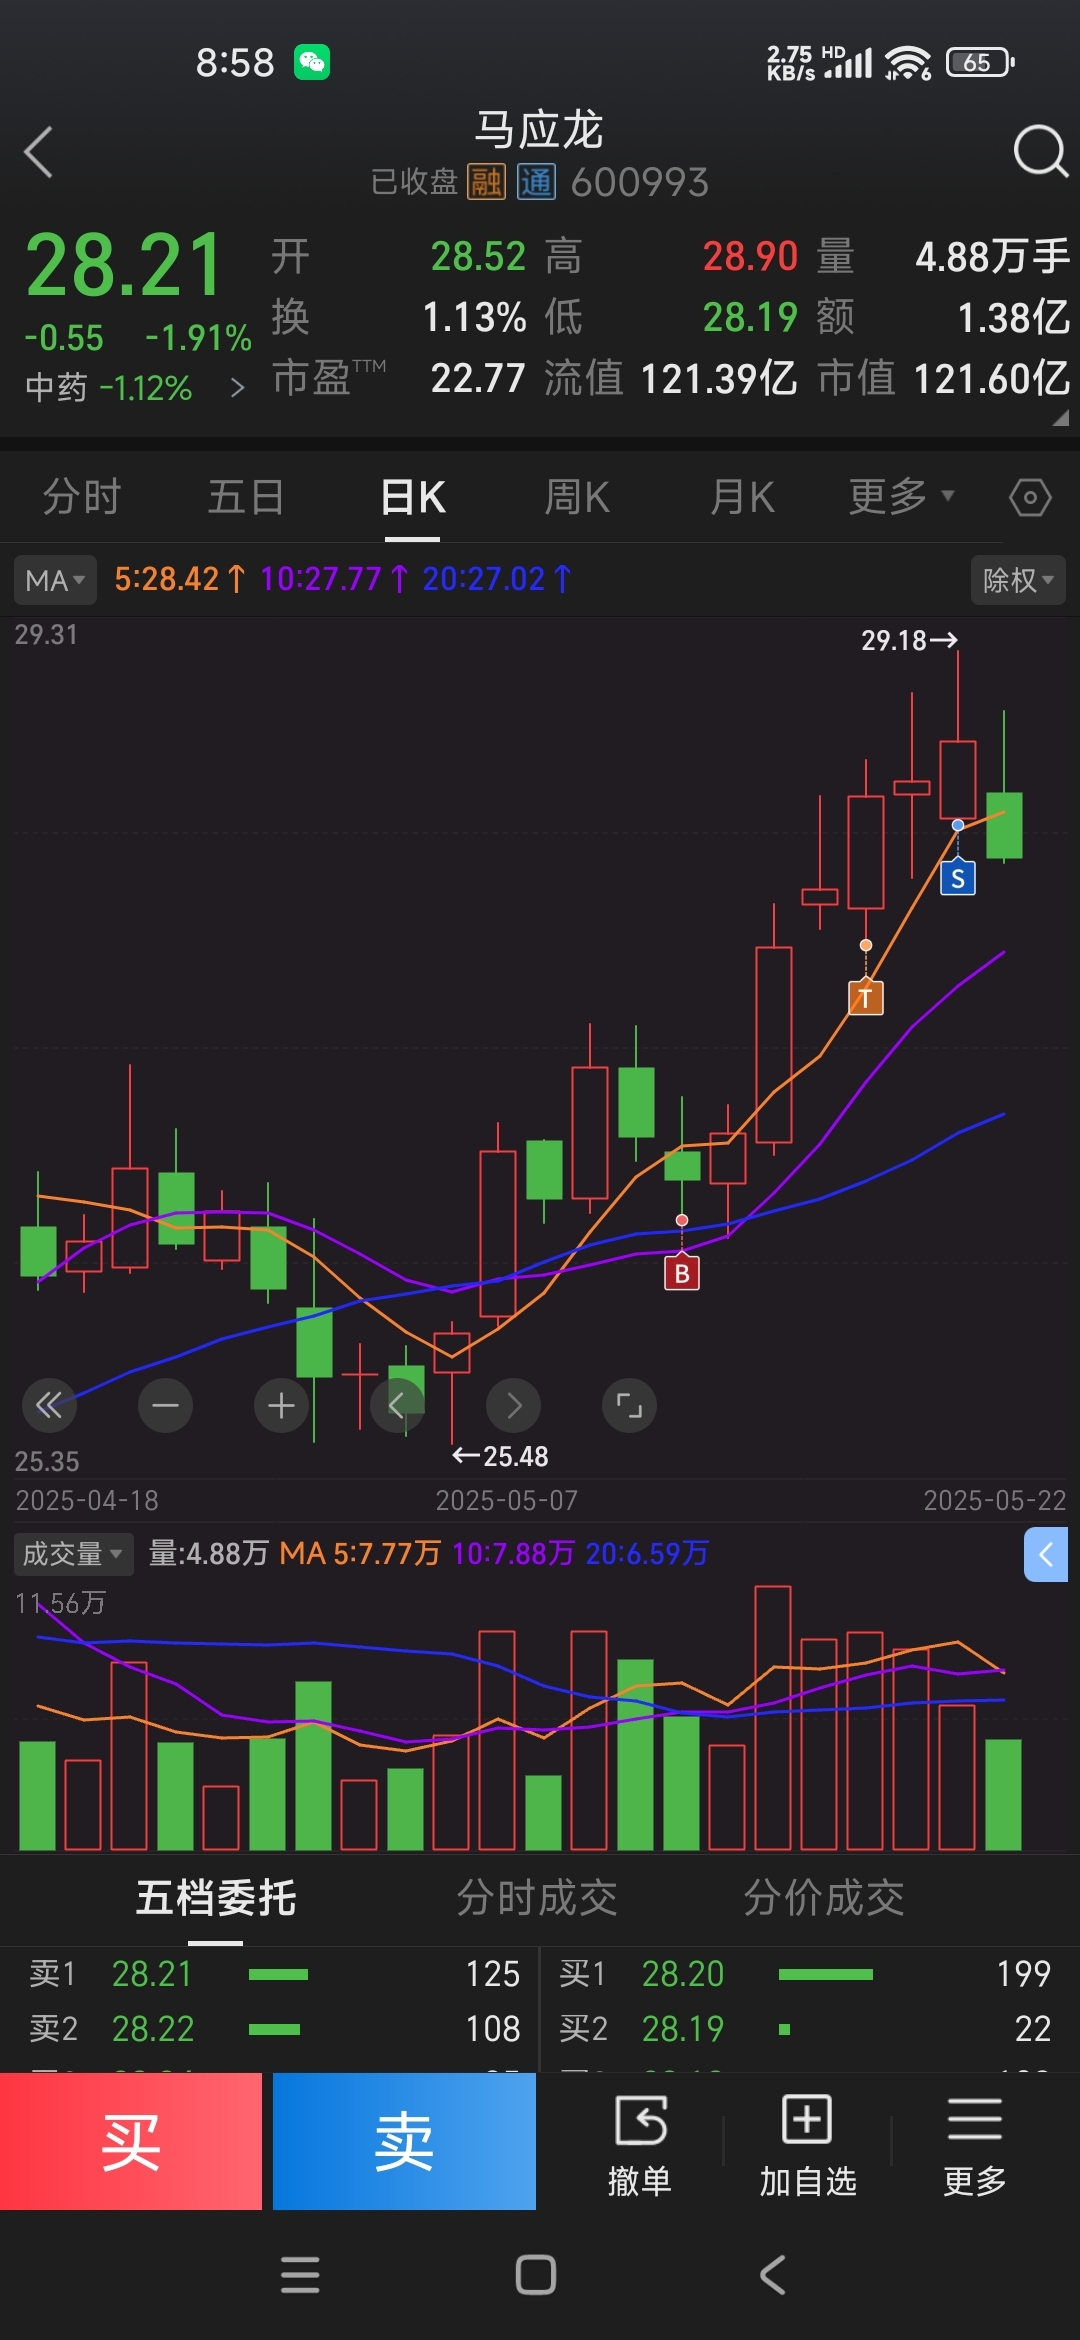This screenshot has height=2340, width=1080.
Task: Tap tallest red volume bar
Action: coord(773,1718)
